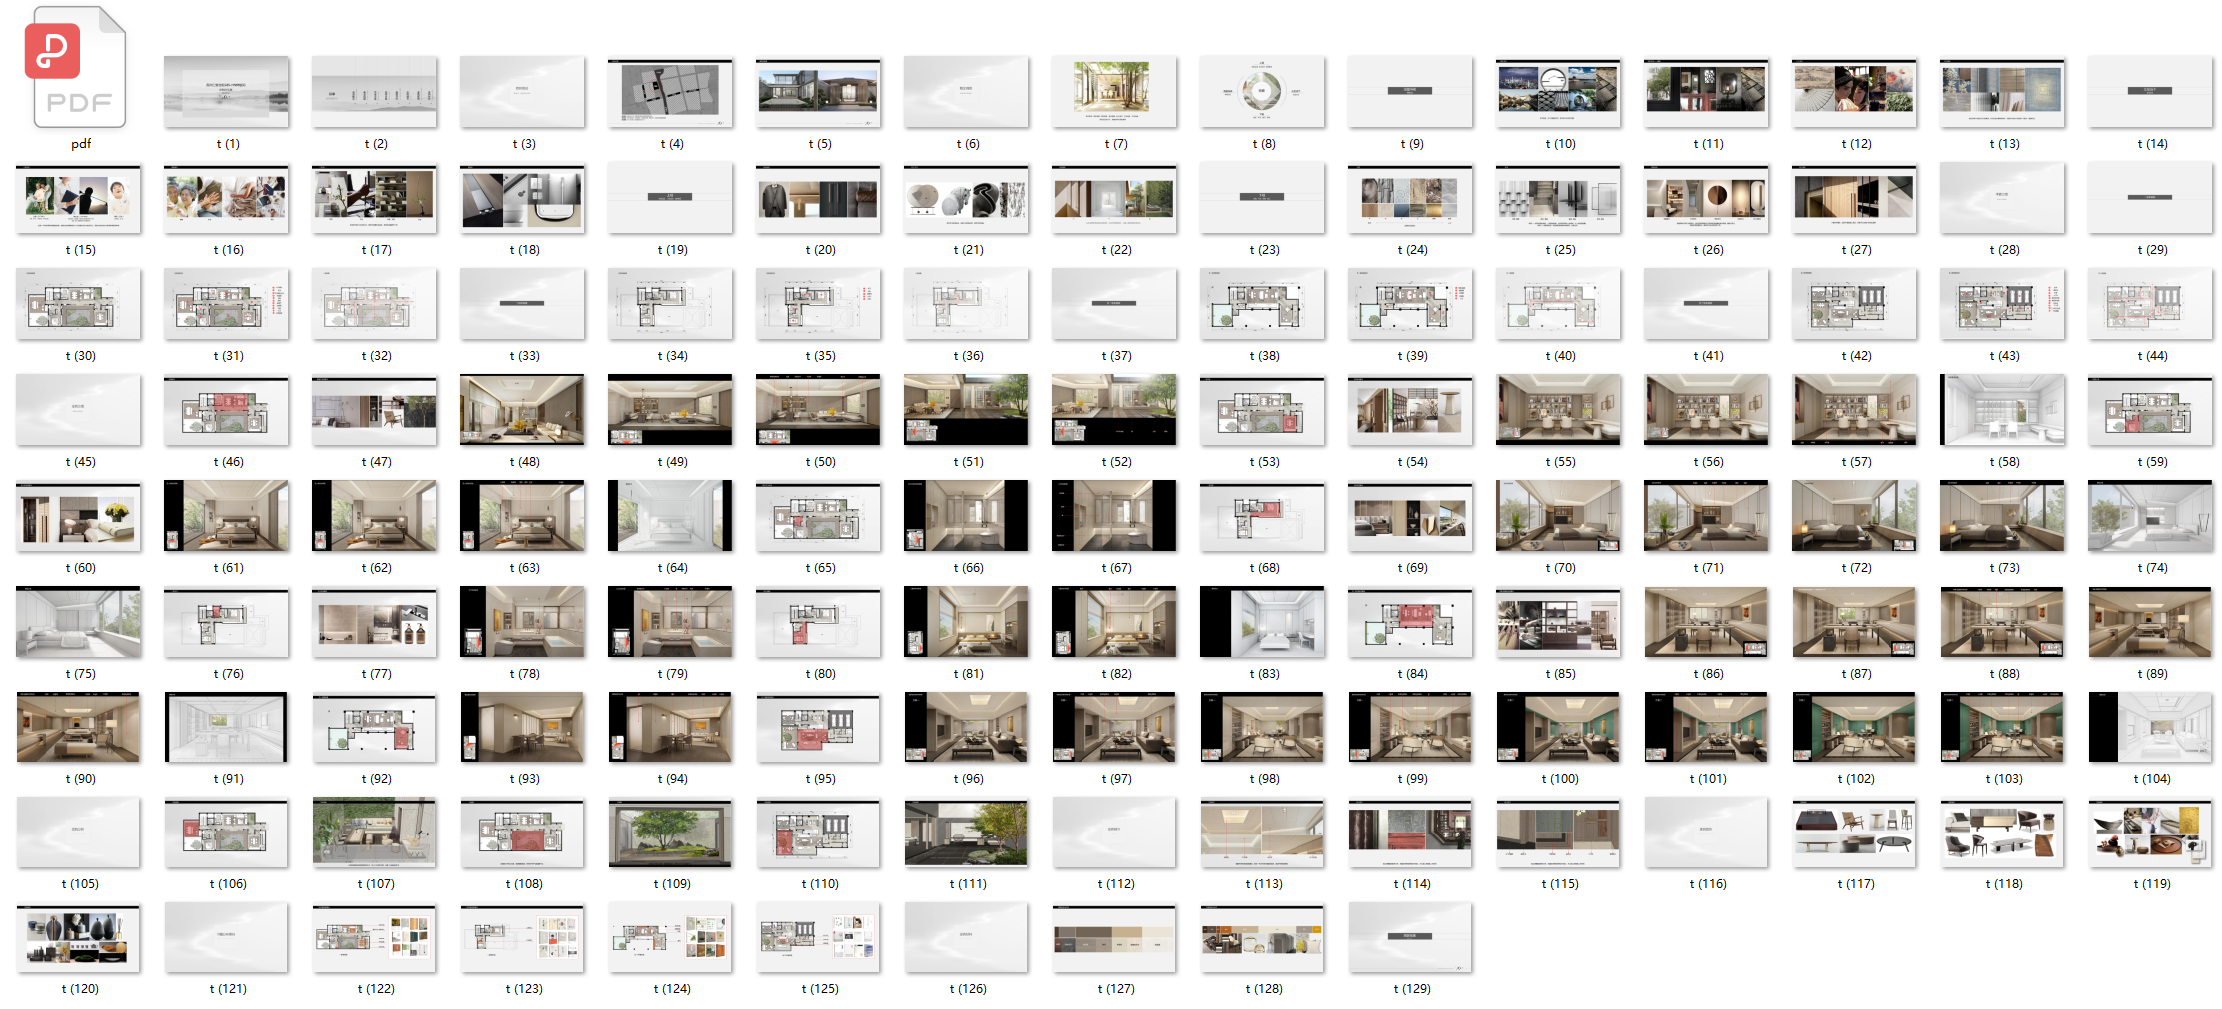Click furniture collage thumbnail t (117)
The width and height of the screenshot is (2222, 1009).
[1855, 833]
